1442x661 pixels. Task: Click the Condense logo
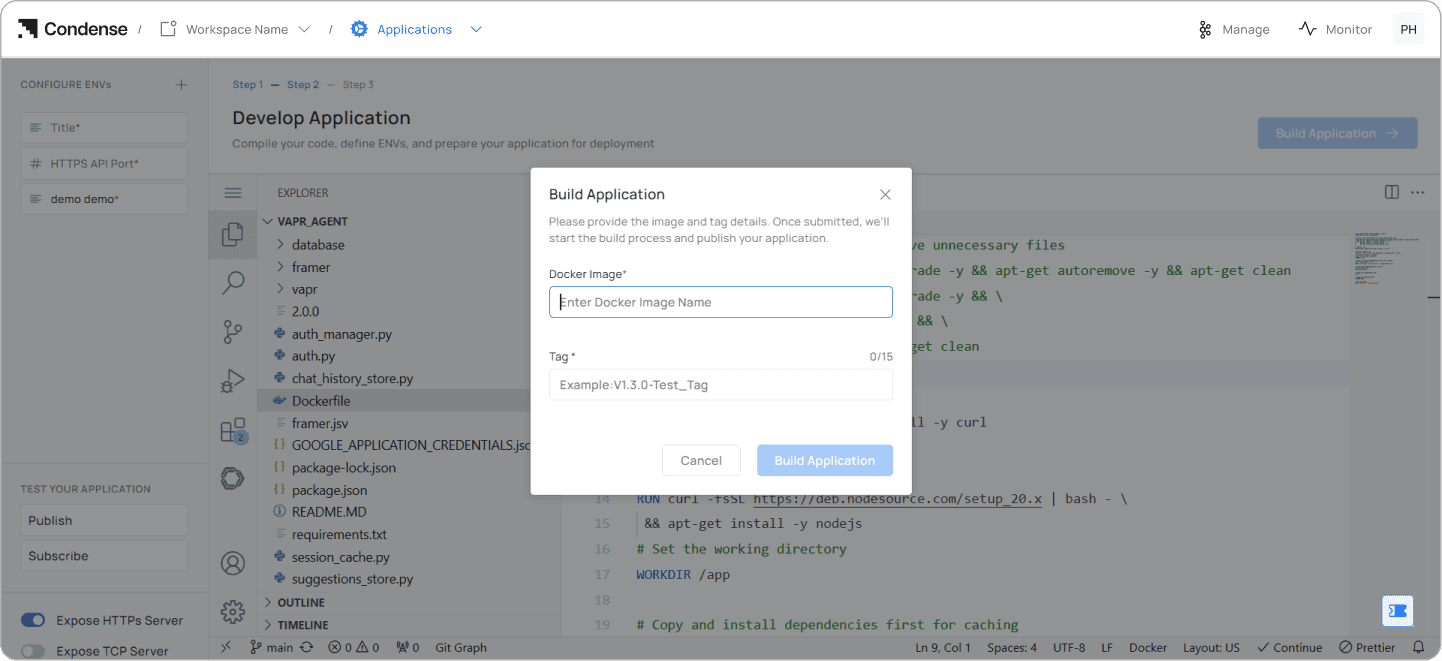[x=72, y=29]
